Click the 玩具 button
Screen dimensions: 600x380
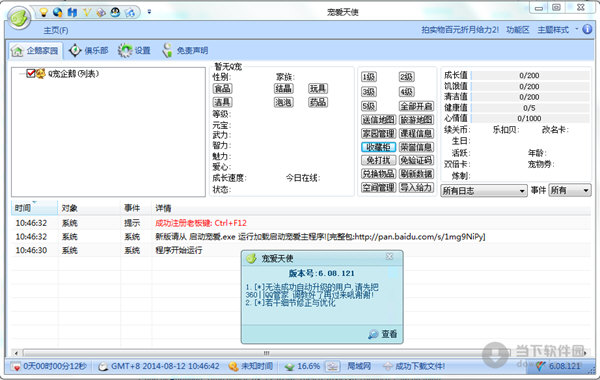[x=318, y=89]
